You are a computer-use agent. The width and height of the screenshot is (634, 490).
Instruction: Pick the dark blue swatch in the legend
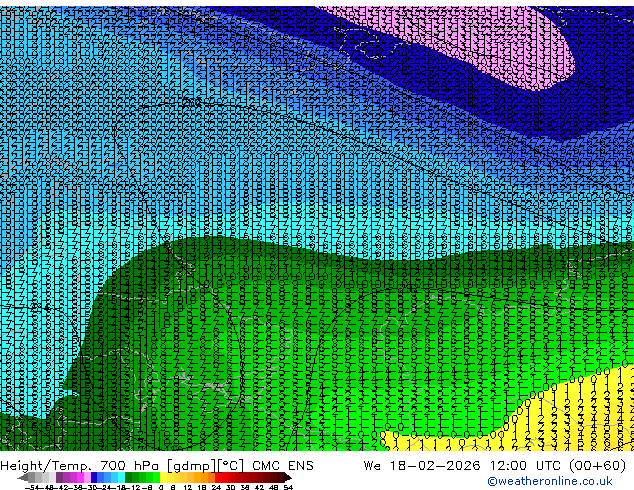pyautogui.click(x=94, y=477)
